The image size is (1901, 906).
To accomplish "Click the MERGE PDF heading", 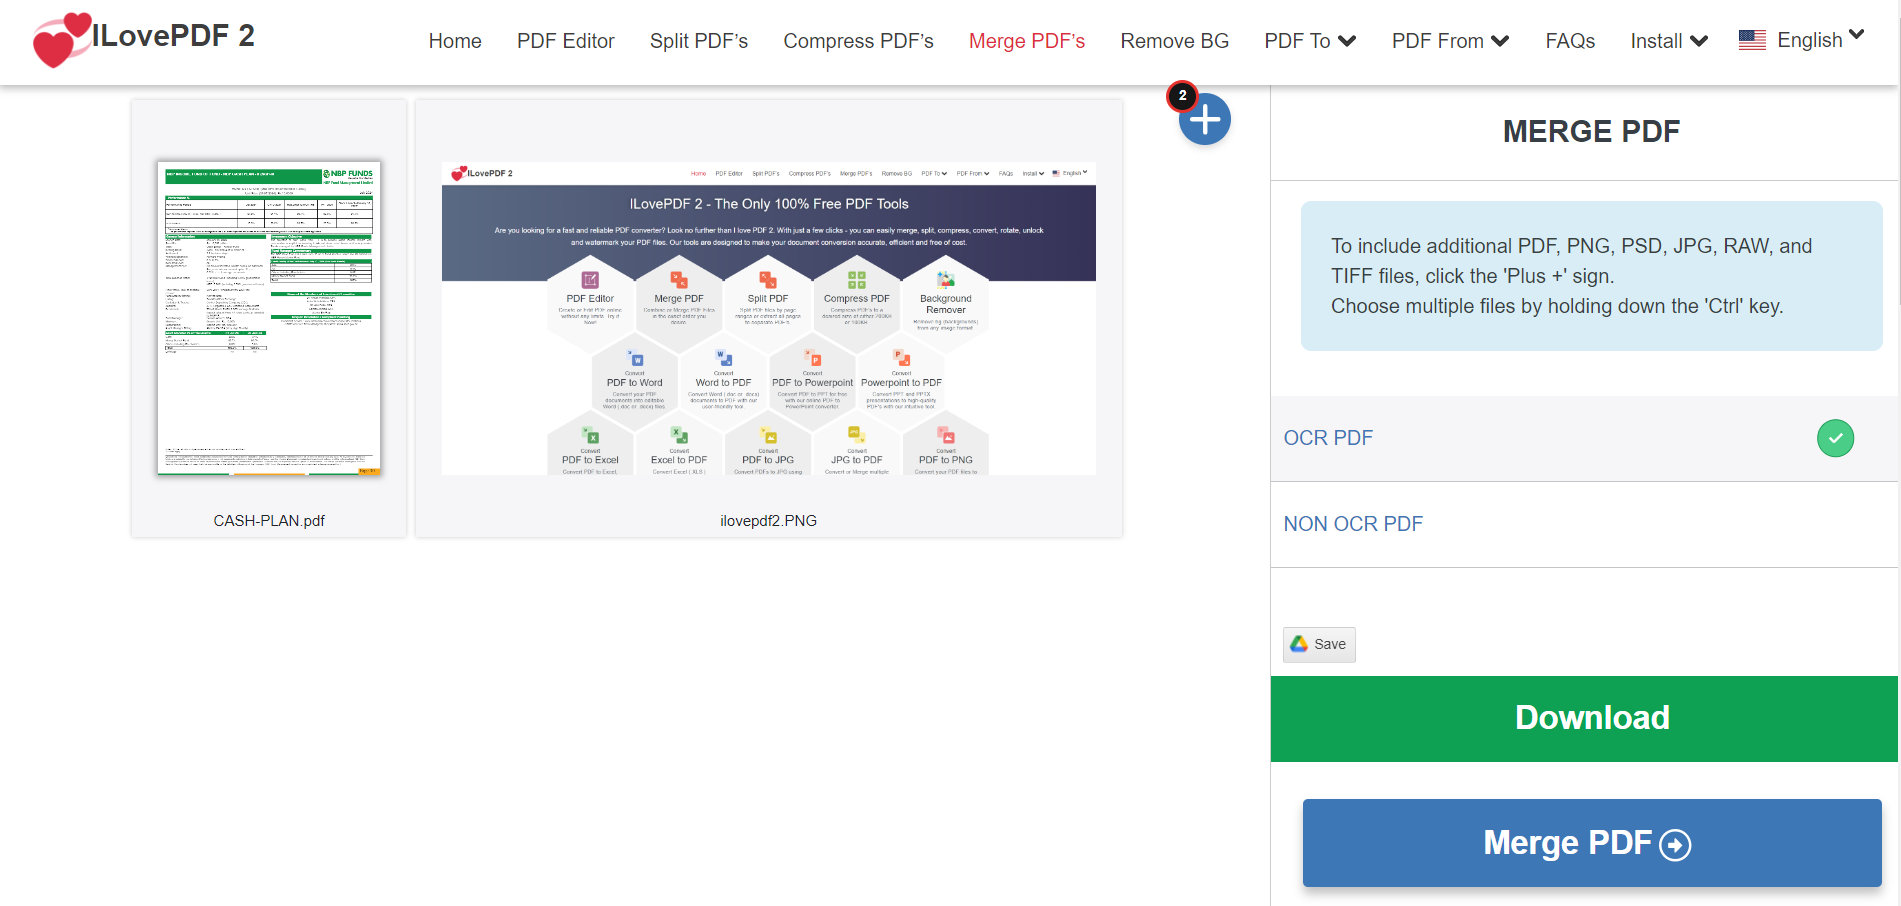I will (1591, 132).
